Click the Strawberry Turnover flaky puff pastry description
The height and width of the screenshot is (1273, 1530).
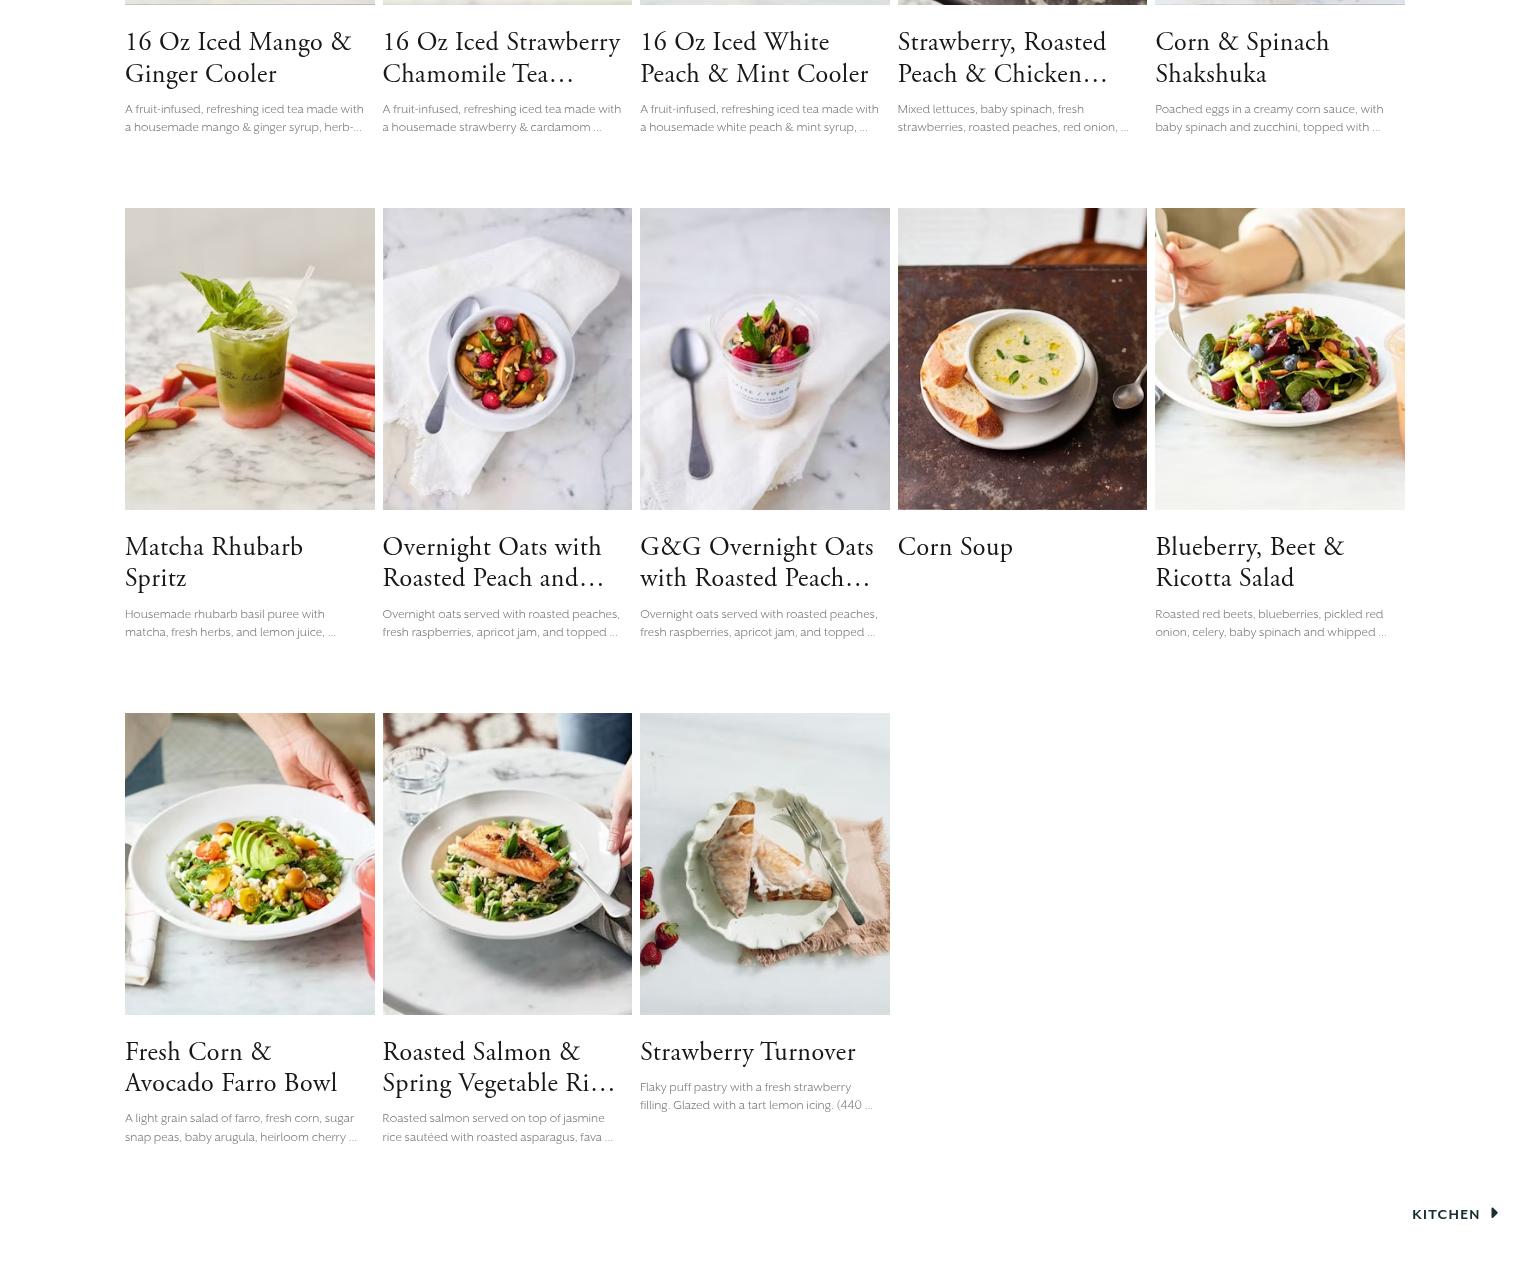pos(756,1096)
